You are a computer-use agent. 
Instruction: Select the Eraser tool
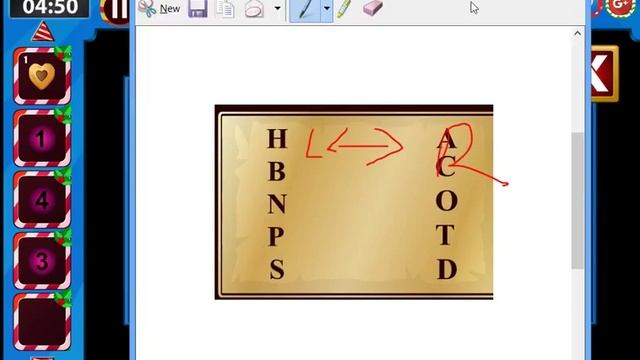click(372, 8)
